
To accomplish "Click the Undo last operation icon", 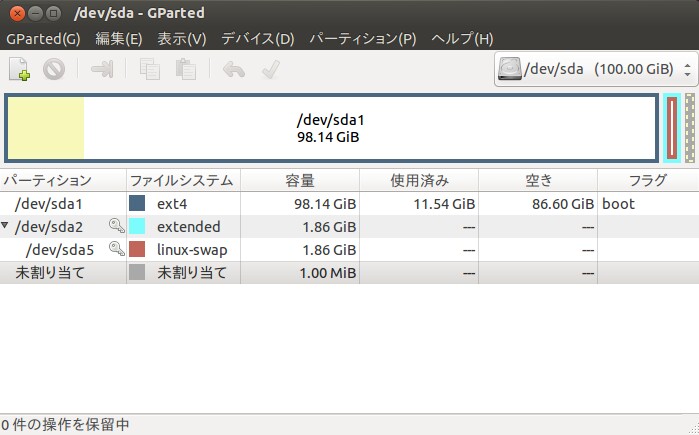I will [x=234, y=69].
